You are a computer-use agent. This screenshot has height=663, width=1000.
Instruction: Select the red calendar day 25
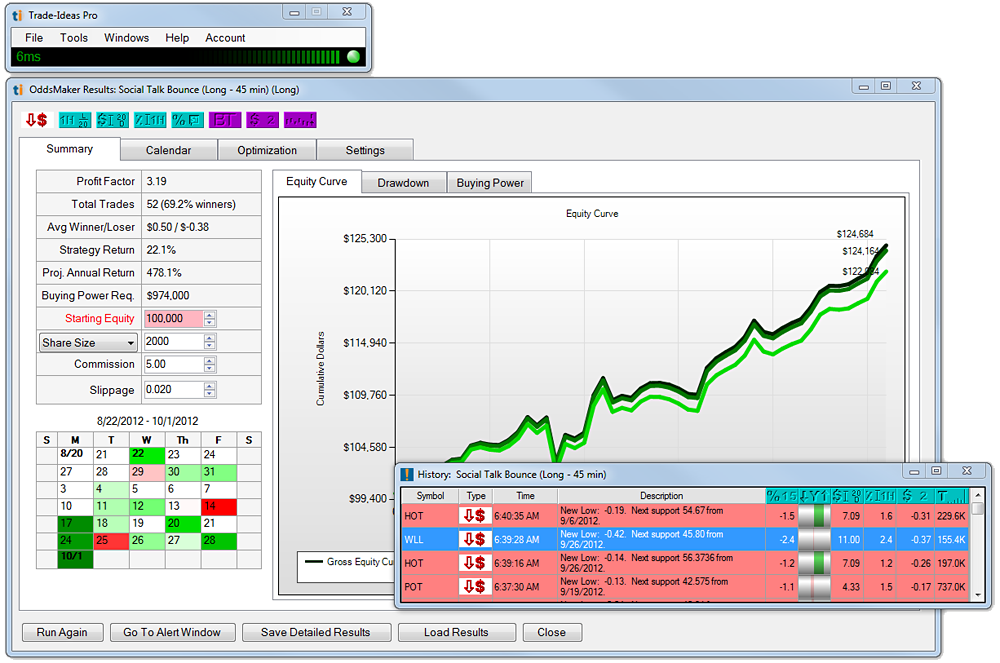pyautogui.click(x=111, y=541)
